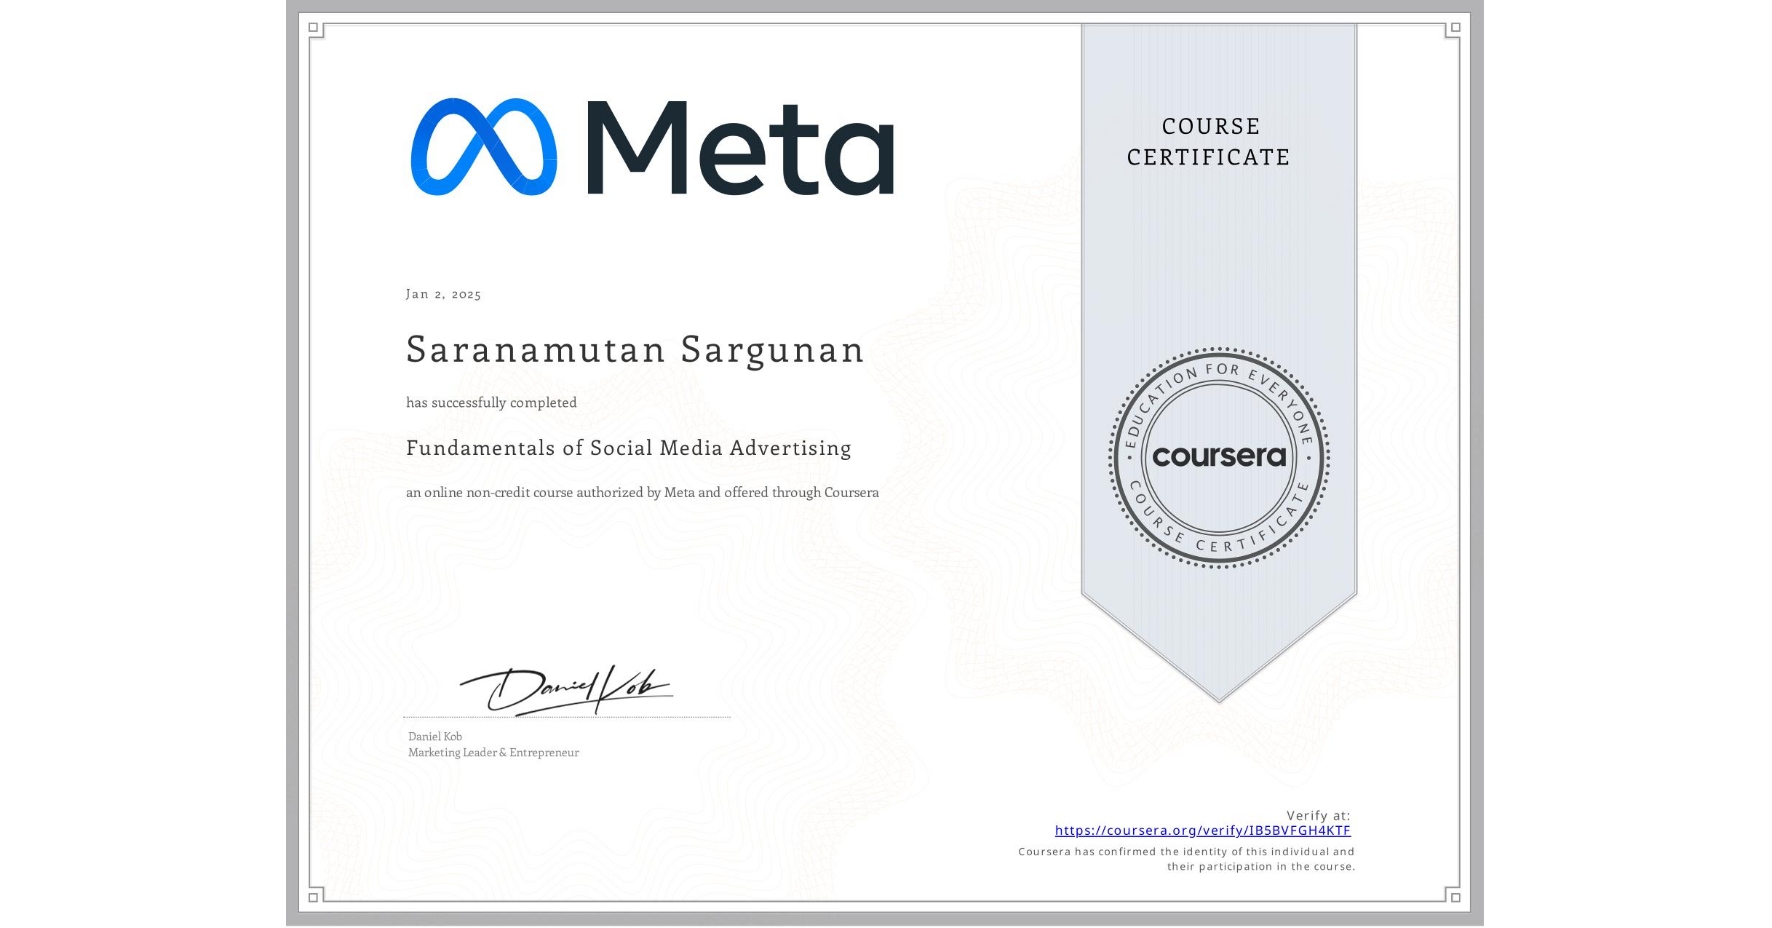Click the date Jan 2, 2025
Screen dimensions: 1772x928
click(x=443, y=293)
